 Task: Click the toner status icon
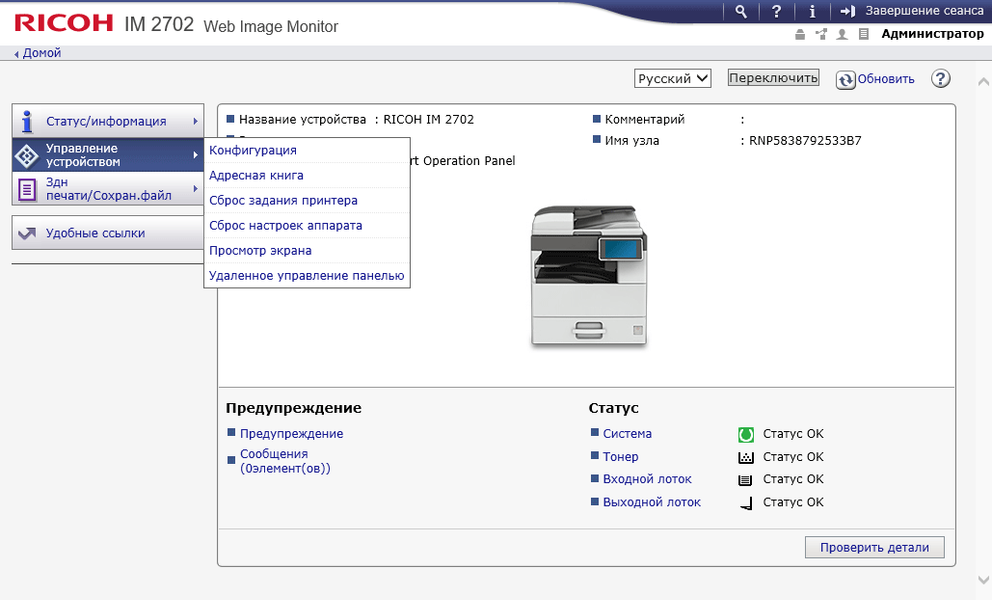pos(746,458)
